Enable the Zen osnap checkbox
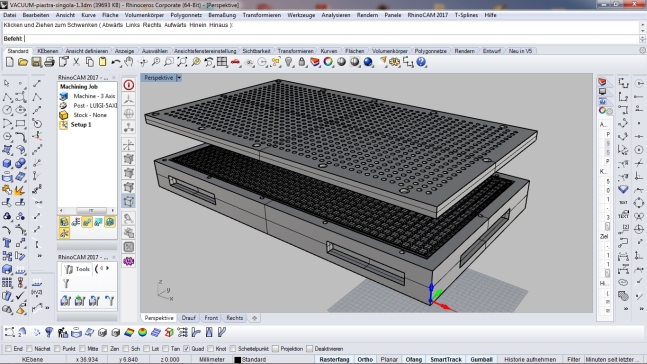This screenshot has width=647, height=364. [105, 349]
